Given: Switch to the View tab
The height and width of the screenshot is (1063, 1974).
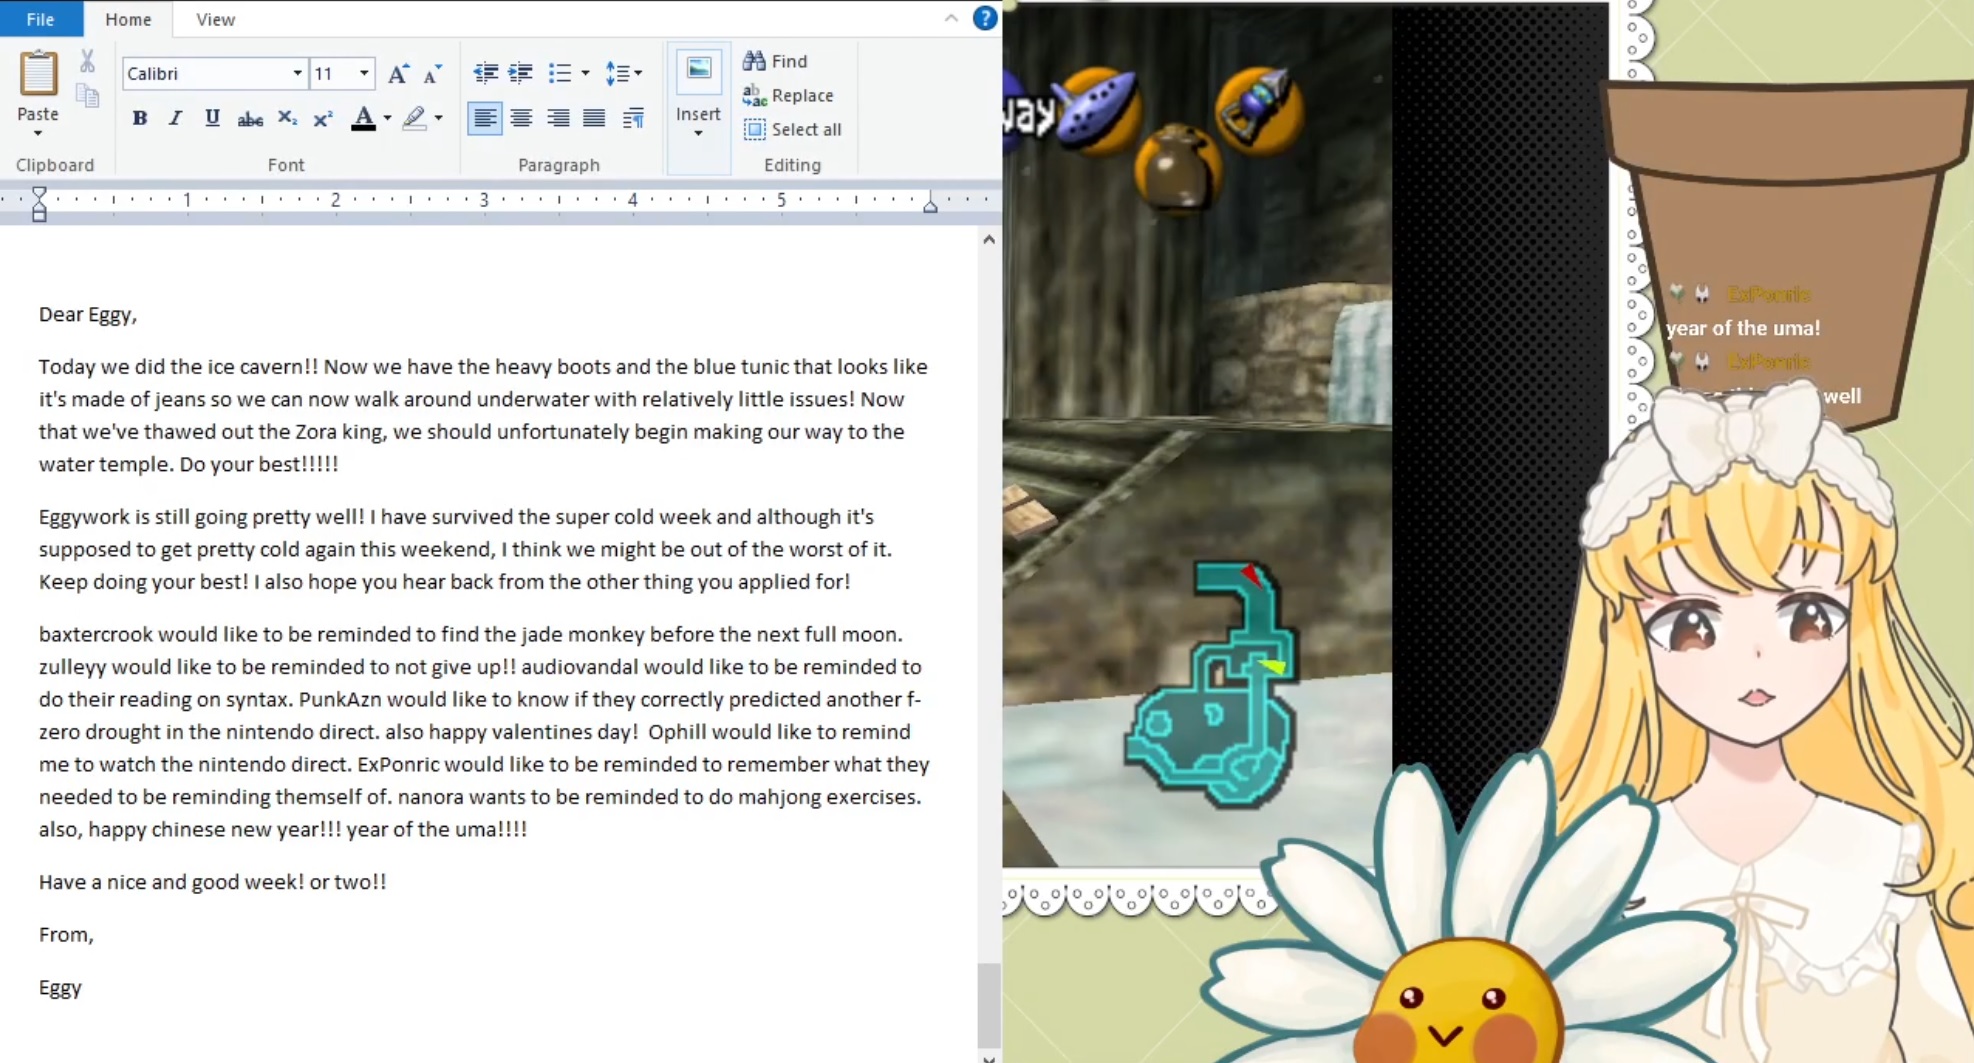Looking at the screenshot, I should [x=215, y=19].
